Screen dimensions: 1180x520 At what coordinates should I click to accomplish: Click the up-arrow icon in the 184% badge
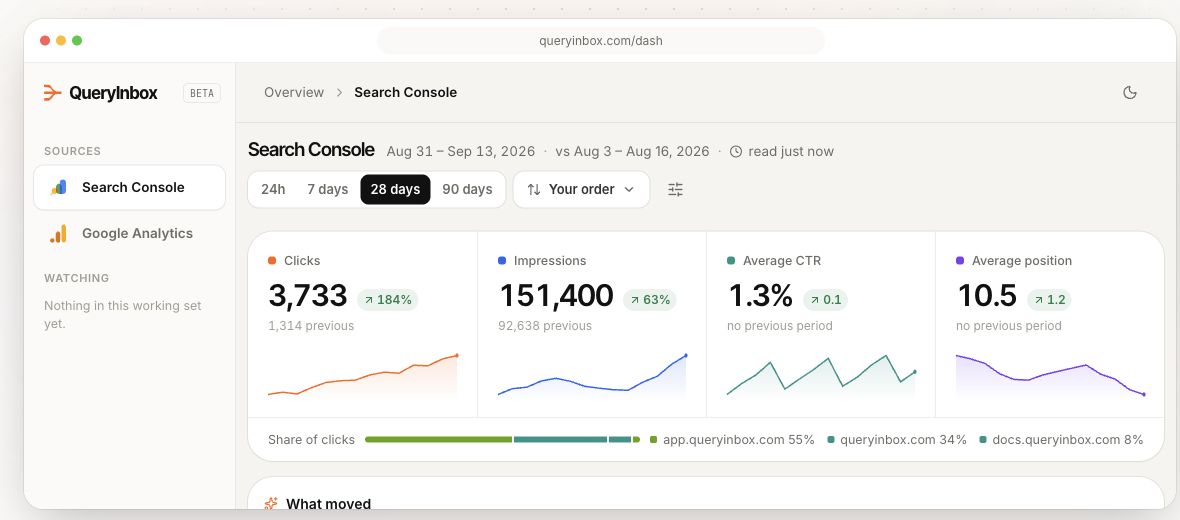coord(369,300)
